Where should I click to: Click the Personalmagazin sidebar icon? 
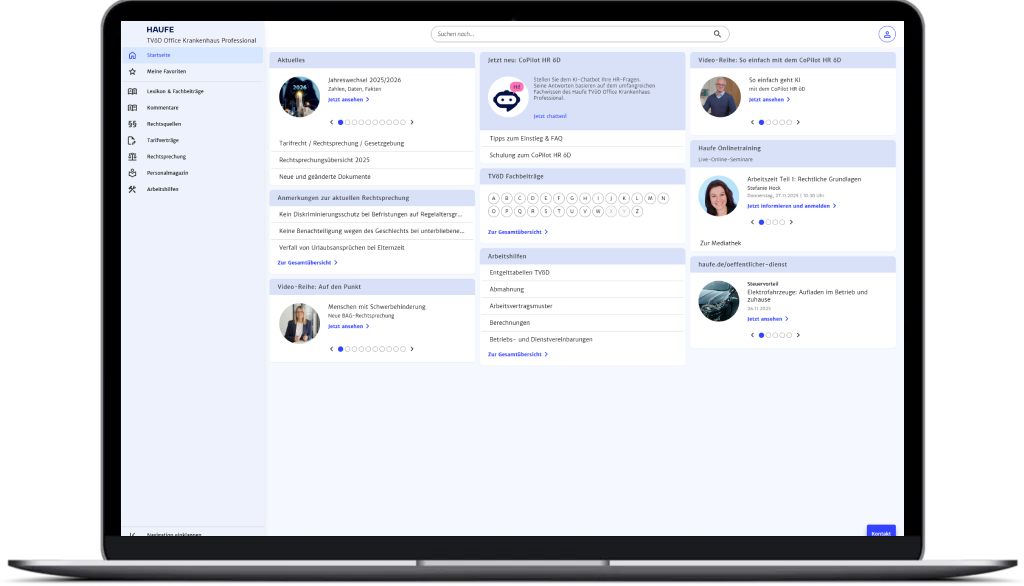(132, 173)
